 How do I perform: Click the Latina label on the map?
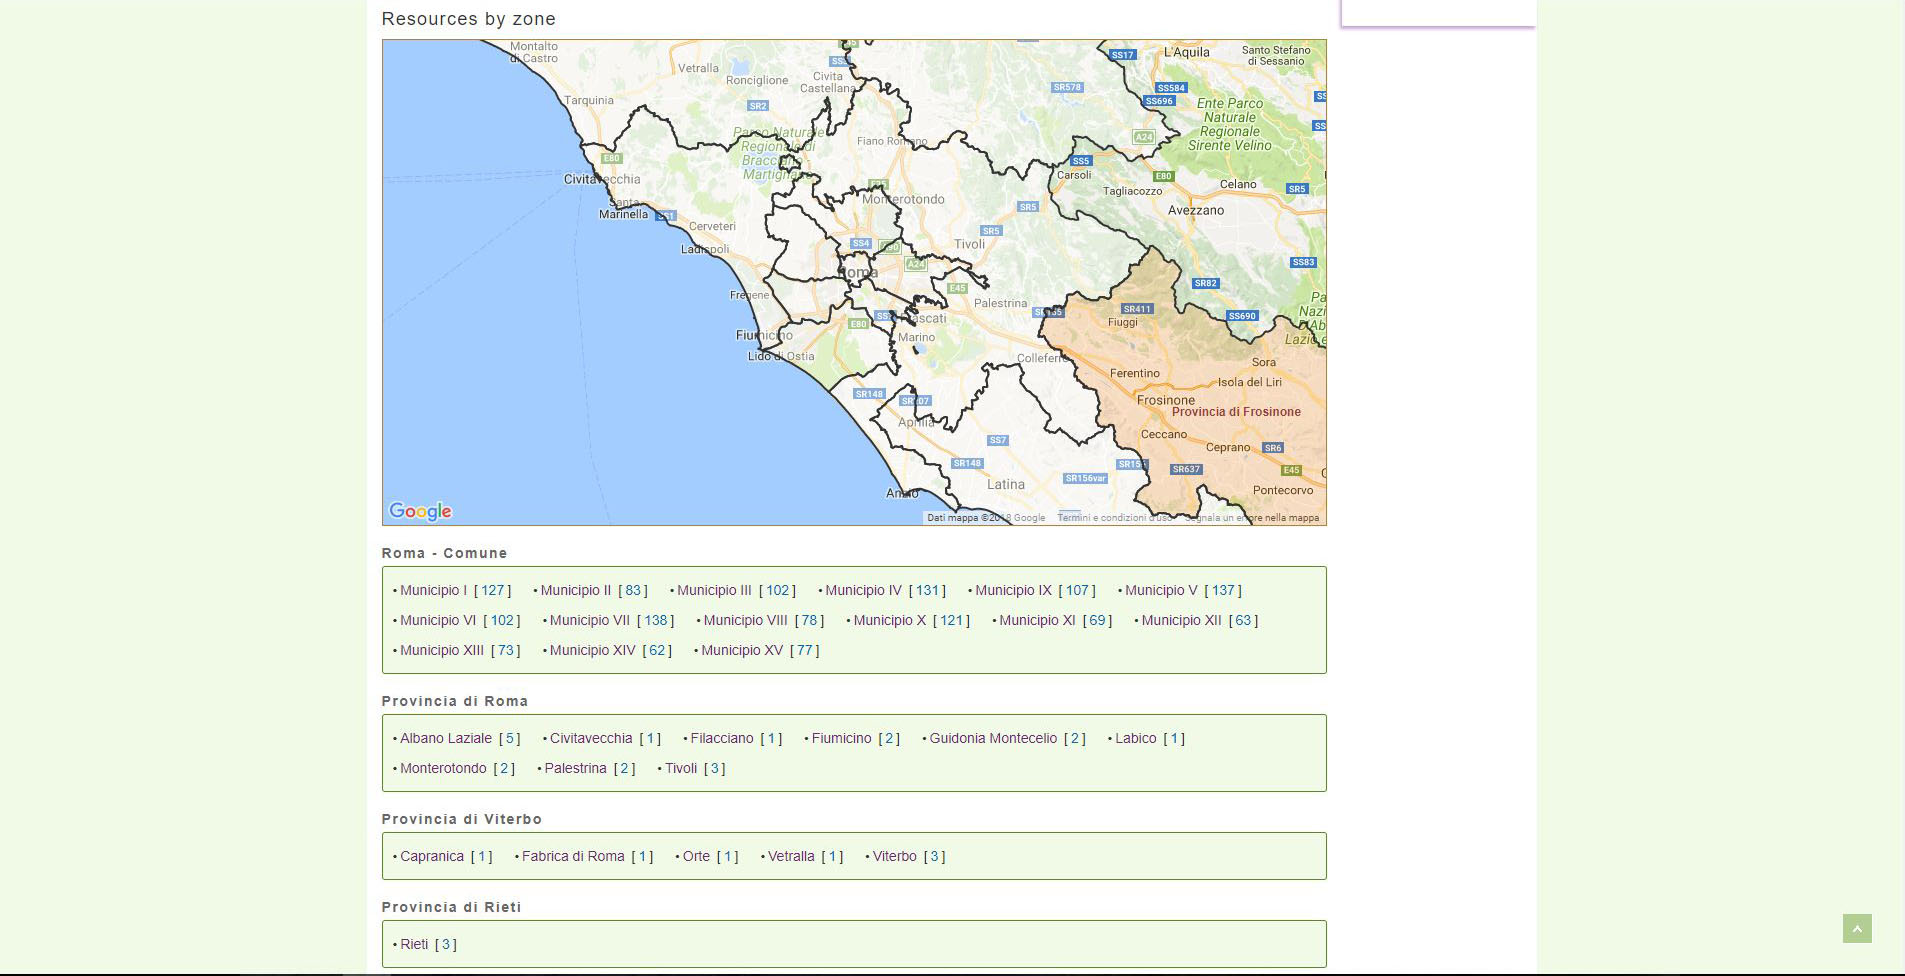point(1005,484)
